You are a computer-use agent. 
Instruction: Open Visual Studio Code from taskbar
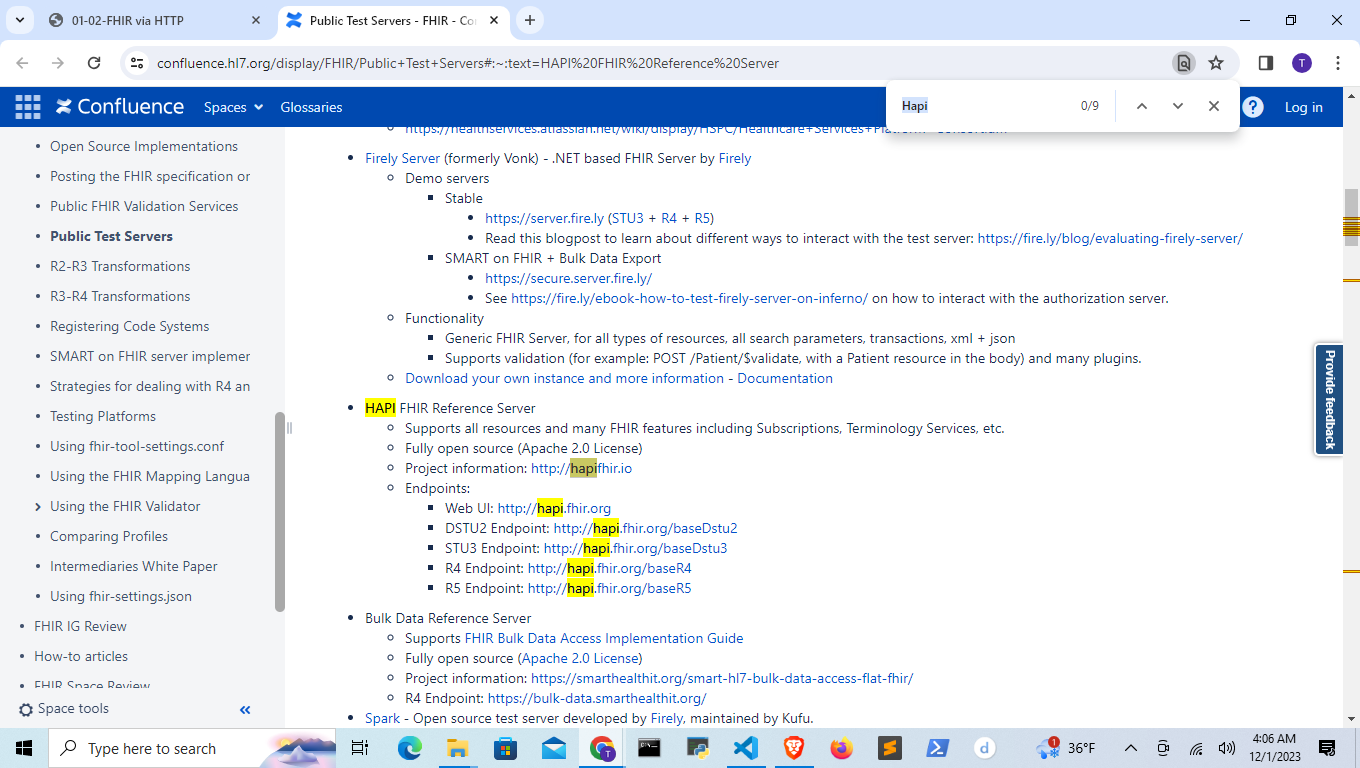[x=746, y=748]
